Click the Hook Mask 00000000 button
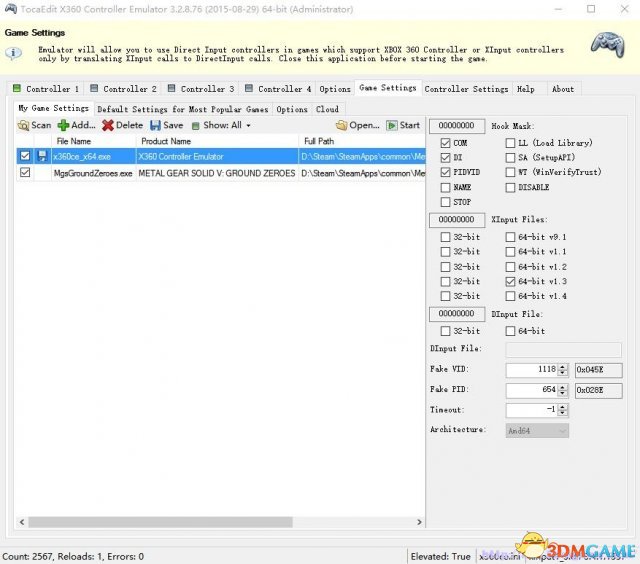The image size is (640, 564). pos(457,126)
